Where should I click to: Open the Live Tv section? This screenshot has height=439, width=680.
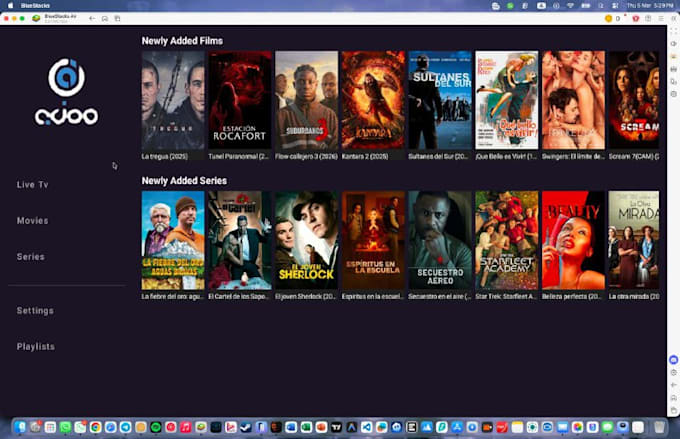pyautogui.click(x=33, y=185)
